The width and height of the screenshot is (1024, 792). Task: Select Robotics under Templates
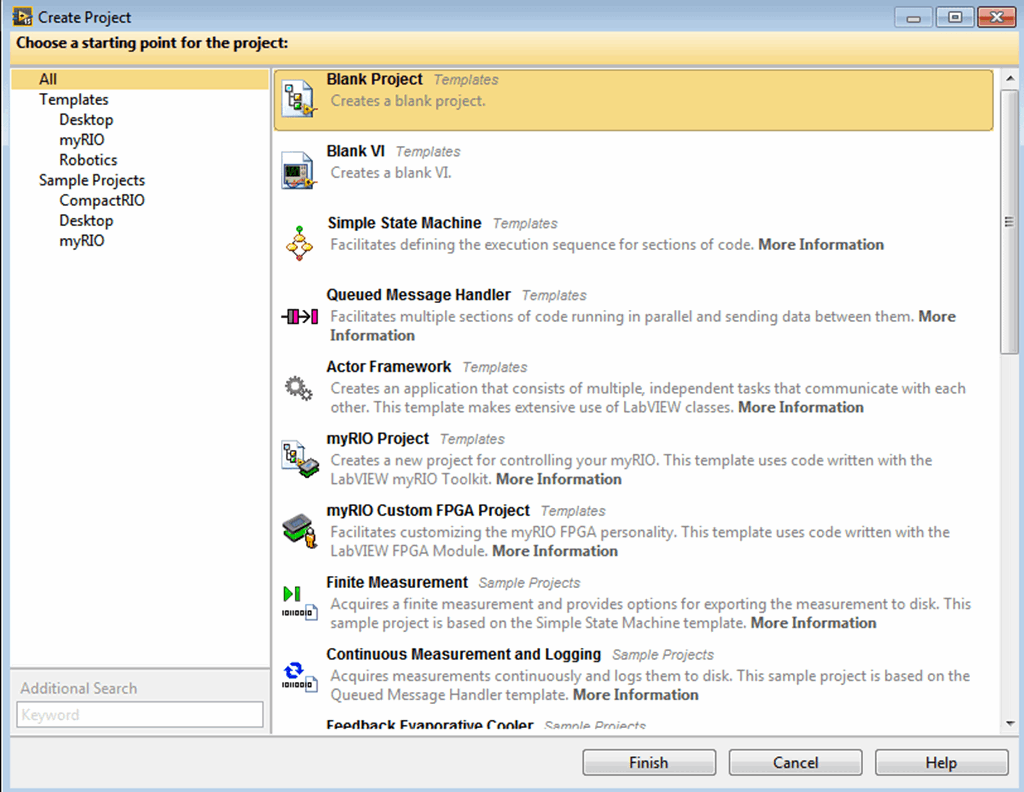coord(87,159)
